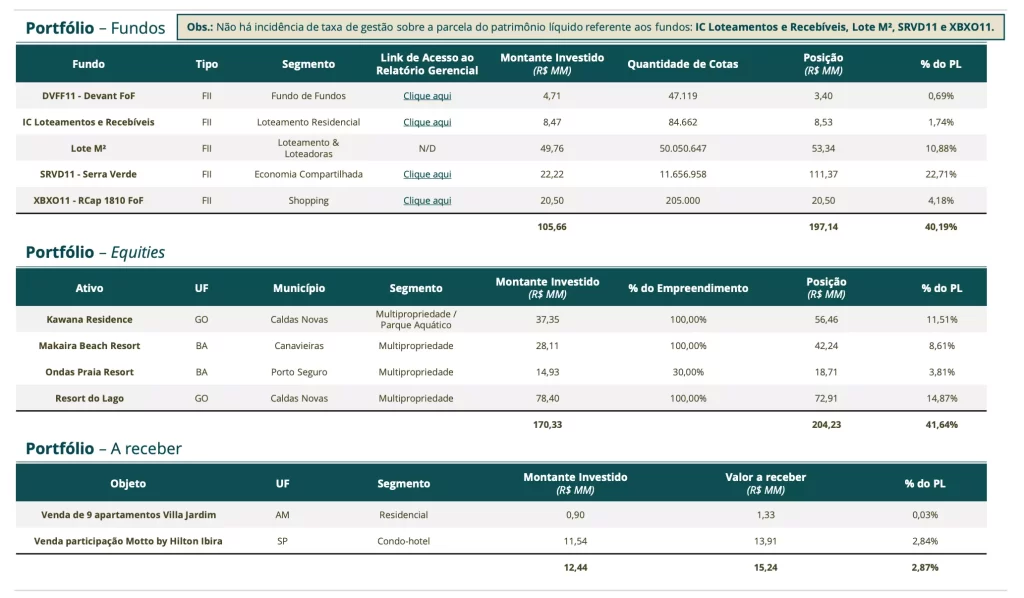
Task: Click 'Montante Investido' header in Fundos table
Action: tap(552, 64)
